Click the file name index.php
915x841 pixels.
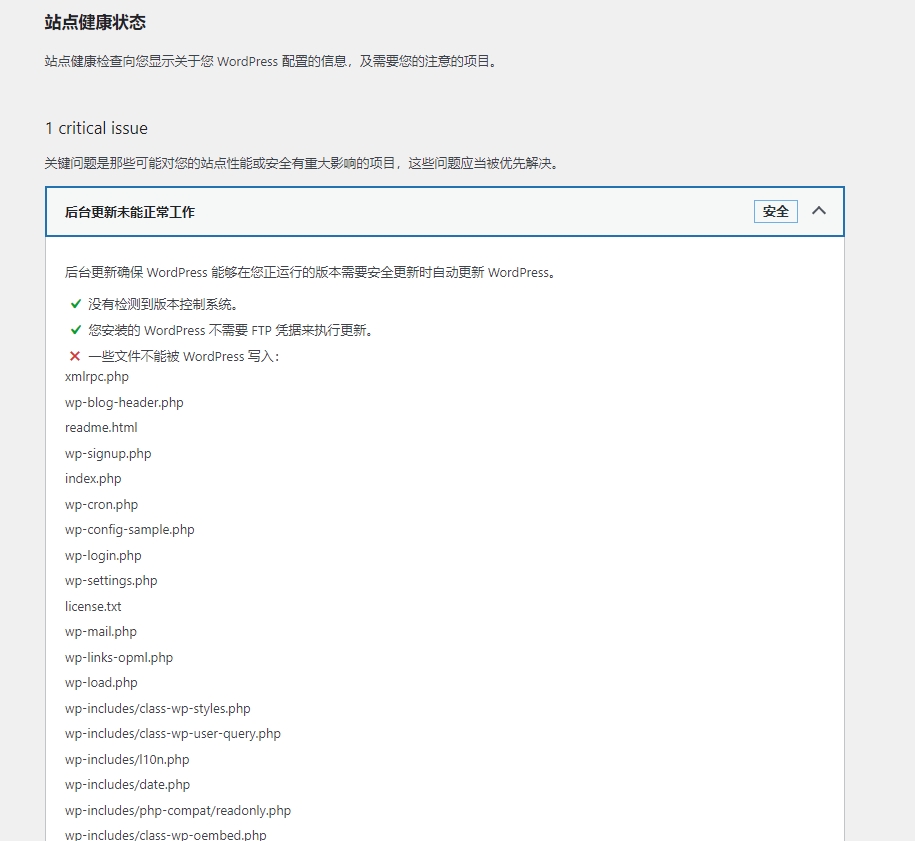click(x=93, y=479)
